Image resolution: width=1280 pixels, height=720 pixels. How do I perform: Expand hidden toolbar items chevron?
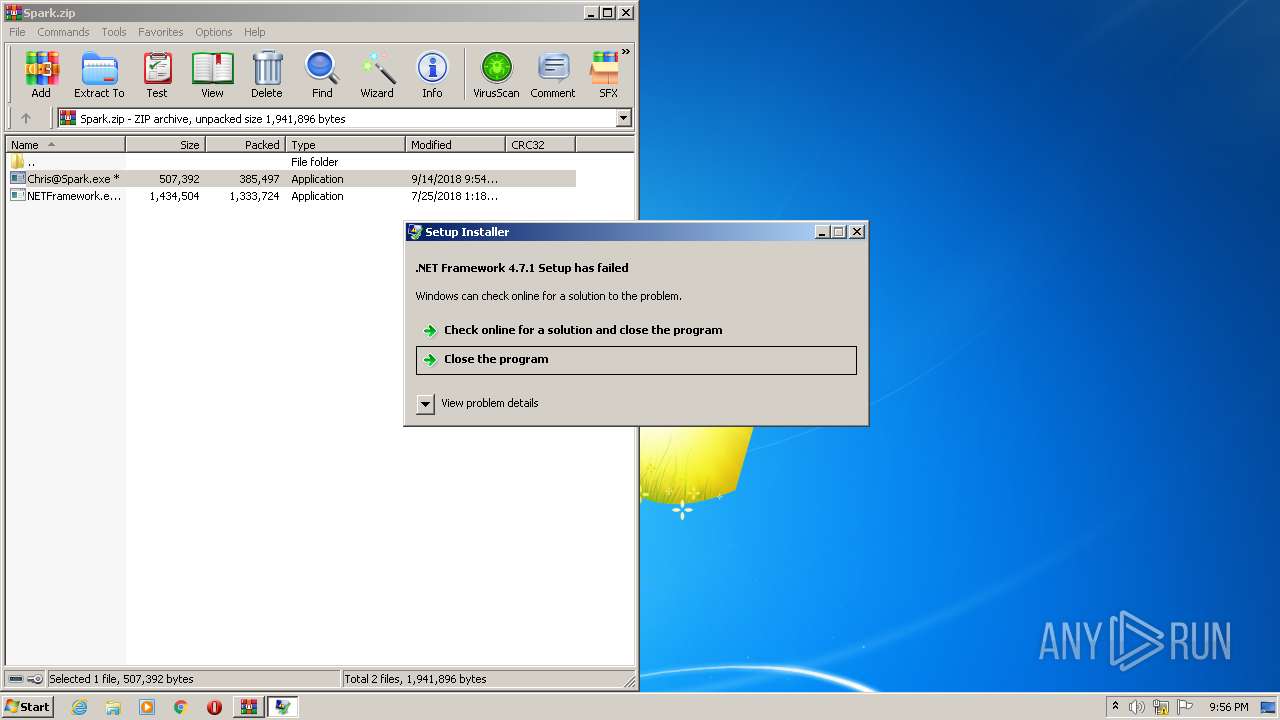click(626, 52)
